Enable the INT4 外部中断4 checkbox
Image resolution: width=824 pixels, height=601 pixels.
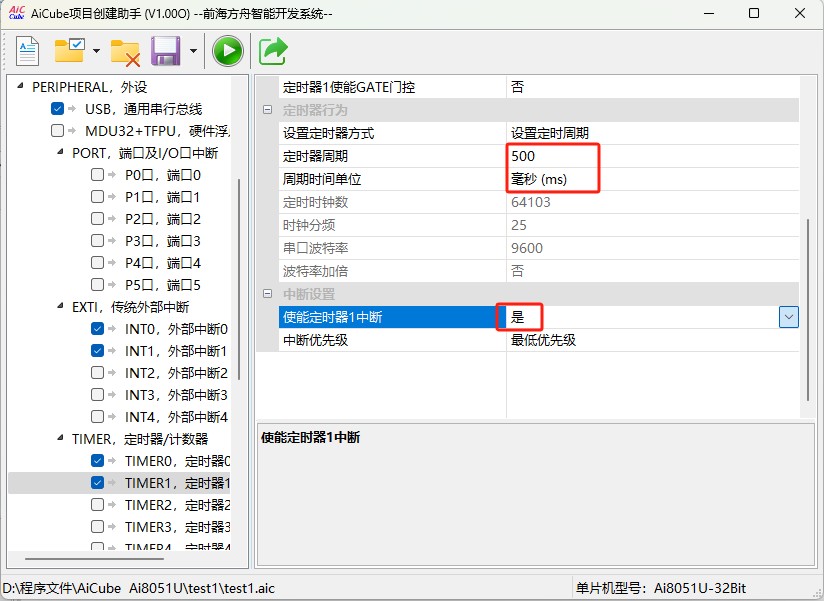(97, 417)
